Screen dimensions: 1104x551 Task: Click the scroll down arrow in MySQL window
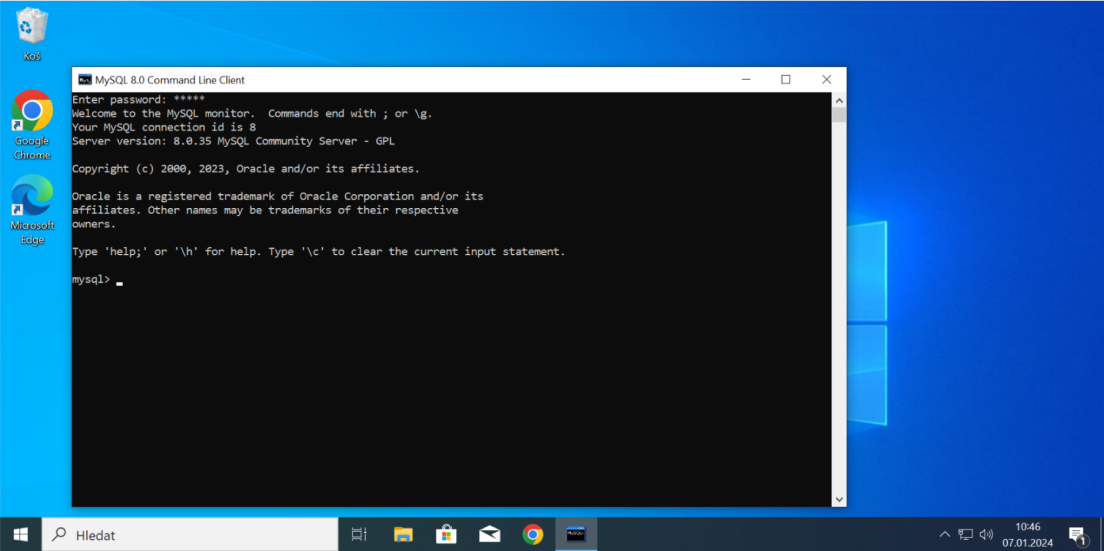coord(839,499)
